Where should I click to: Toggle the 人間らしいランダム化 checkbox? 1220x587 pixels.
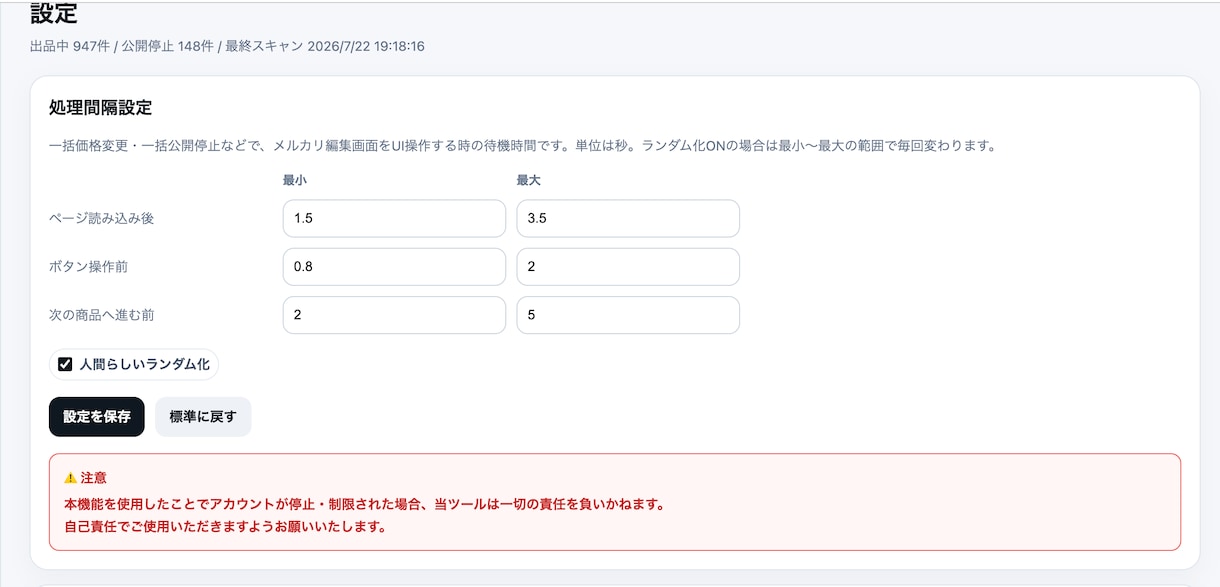pyautogui.click(x=66, y=364)
